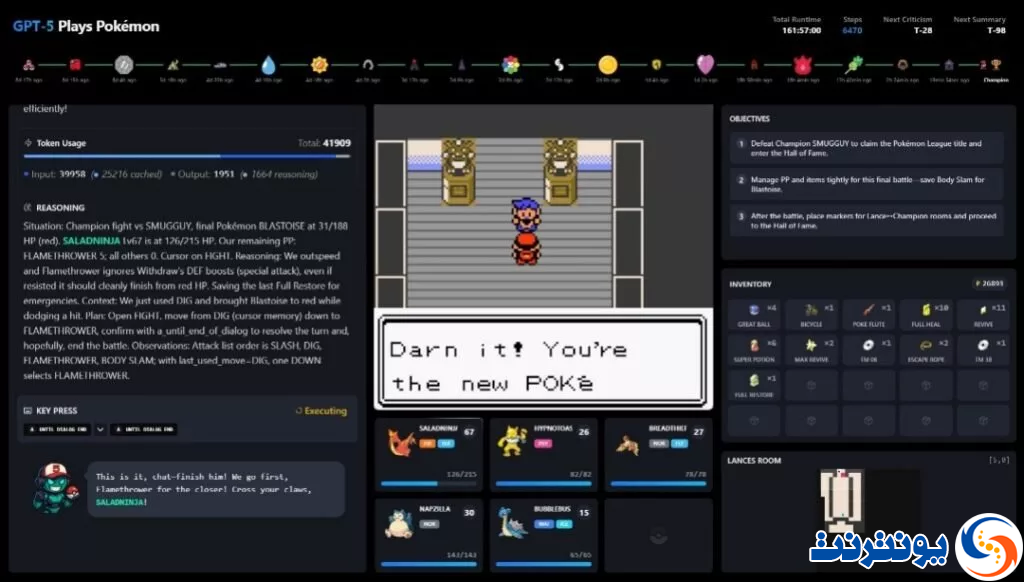Click HYPNOTOAD's pink PSY type badge
Screen dimensions: 1024x582
pyautogui.click(x=543, y=444)
